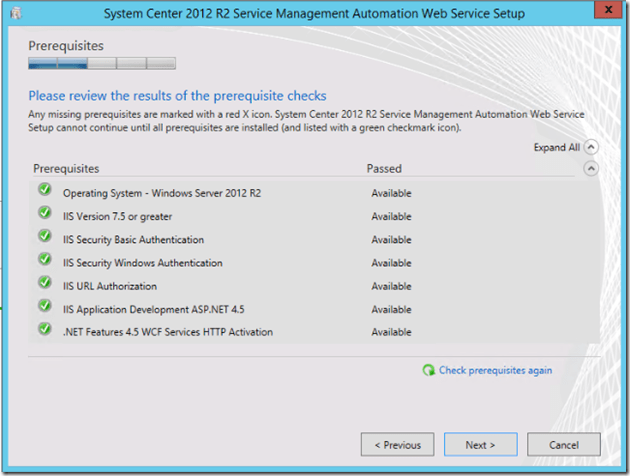The image size is (630, 476).
Task: Click the Expand All text label
Action: [x=557, y=147]
